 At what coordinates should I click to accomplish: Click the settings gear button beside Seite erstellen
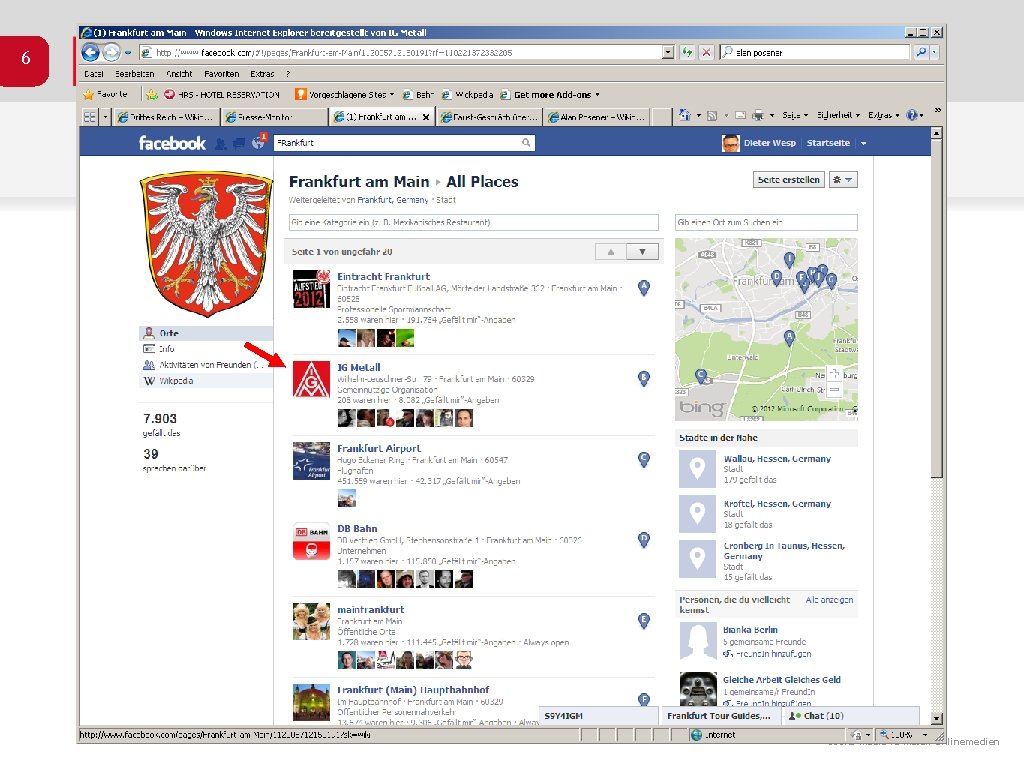click(843, 180)
